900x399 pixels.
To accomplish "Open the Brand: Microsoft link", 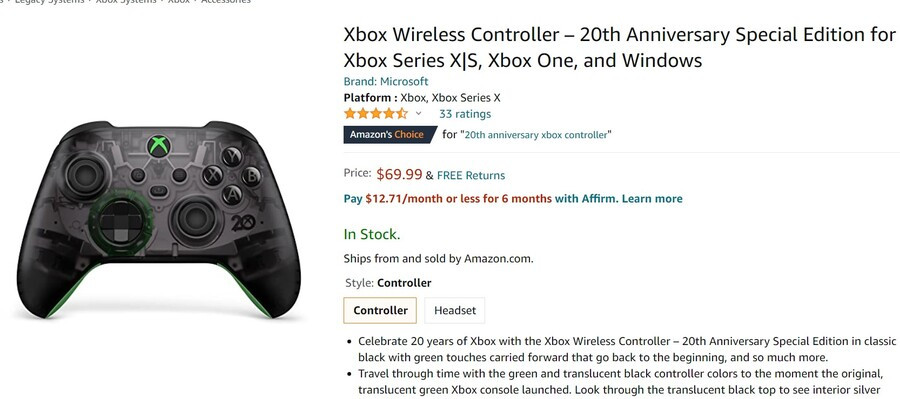I will point(386,82).
